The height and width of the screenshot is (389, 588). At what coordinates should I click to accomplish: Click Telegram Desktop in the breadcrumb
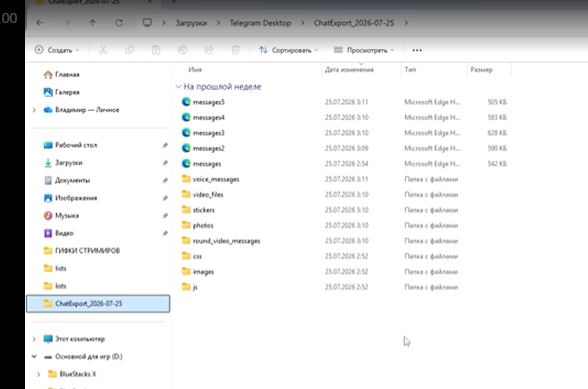(x=260, y=23)
